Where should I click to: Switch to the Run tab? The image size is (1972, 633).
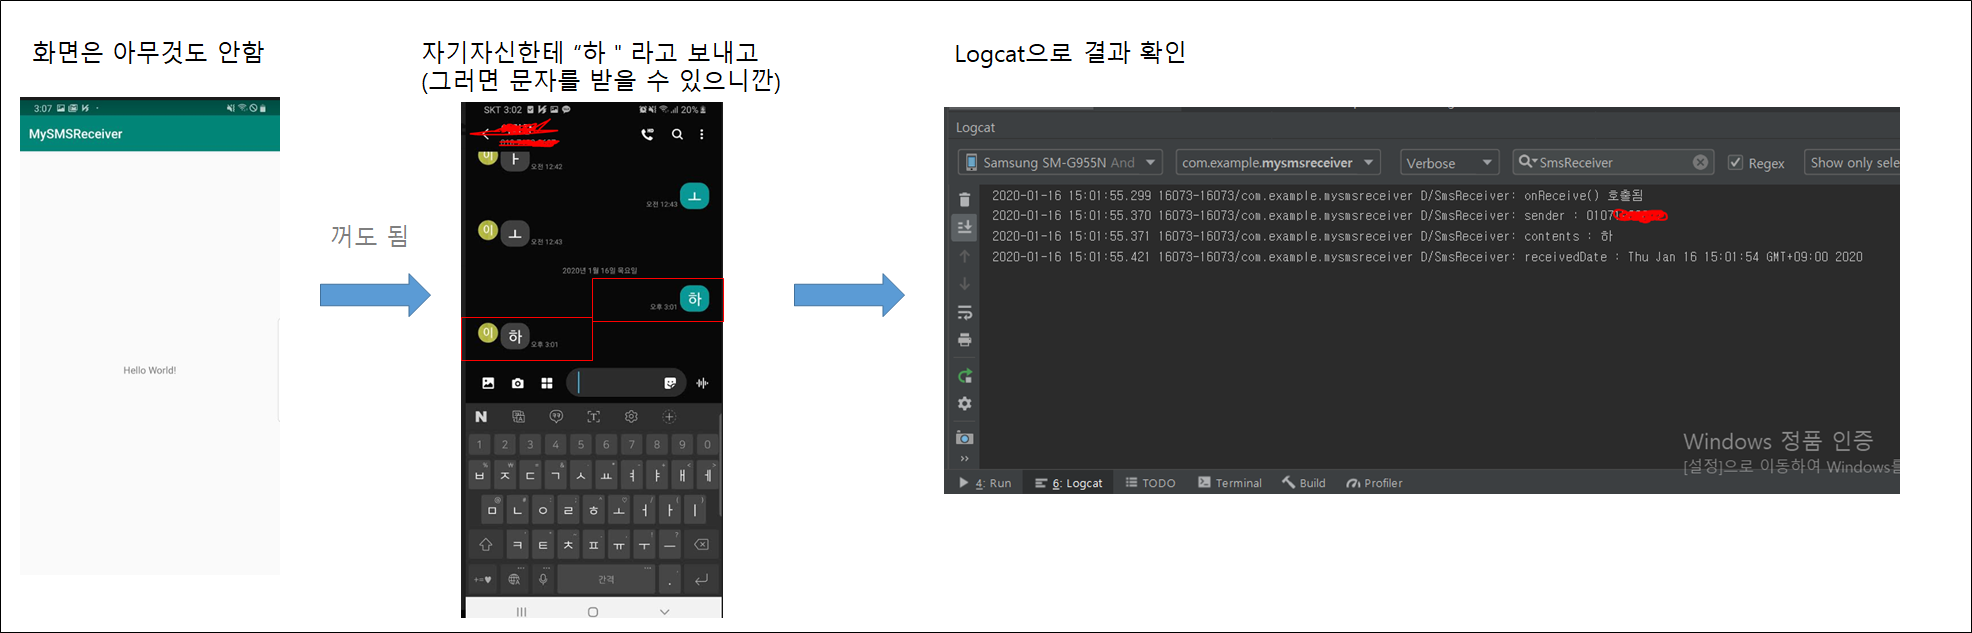(985, 483)
